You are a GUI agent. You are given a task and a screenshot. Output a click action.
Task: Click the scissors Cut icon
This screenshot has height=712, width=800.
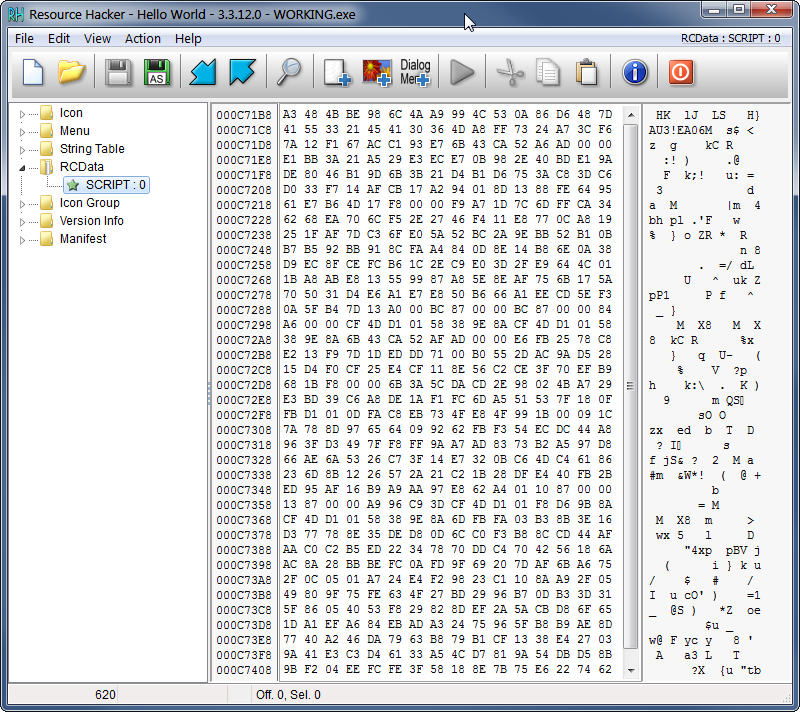510,72
